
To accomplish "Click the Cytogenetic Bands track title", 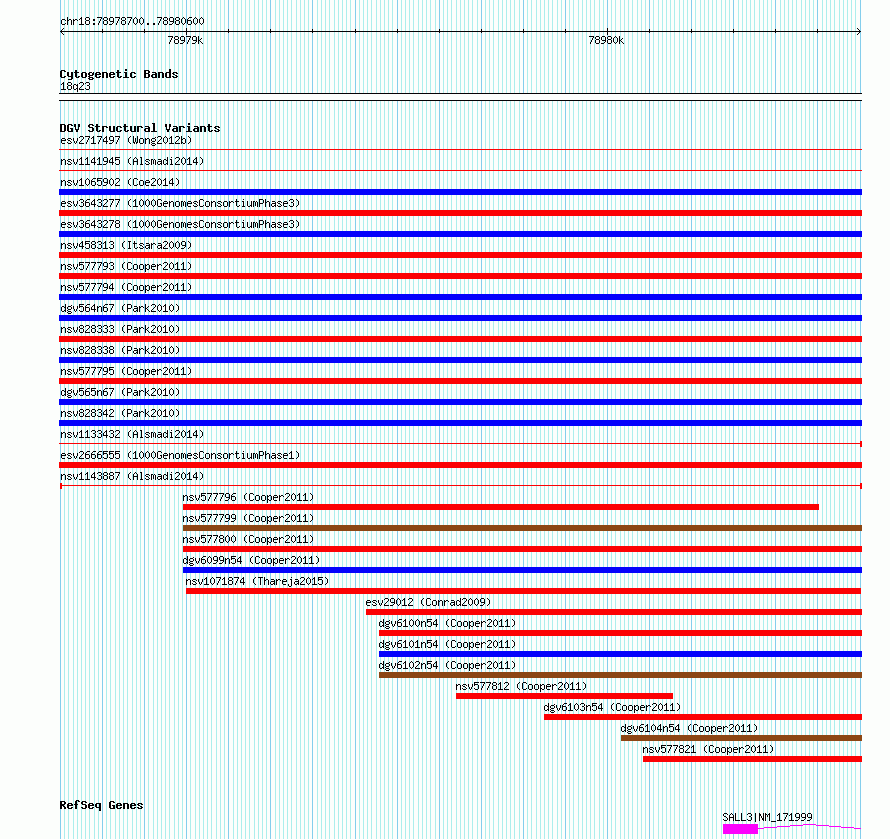I will (x=119, y=74).
